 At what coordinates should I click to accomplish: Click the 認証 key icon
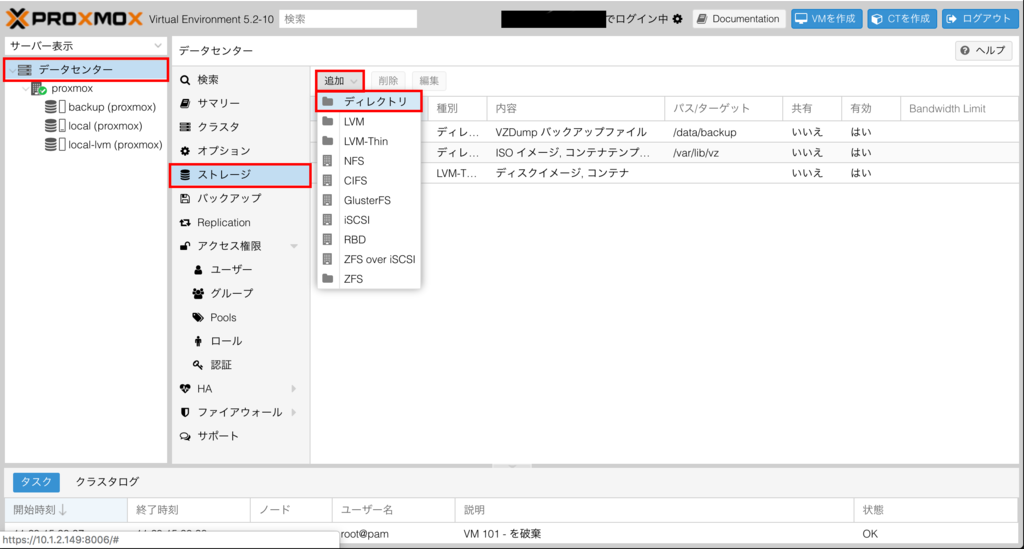[199, 365]
